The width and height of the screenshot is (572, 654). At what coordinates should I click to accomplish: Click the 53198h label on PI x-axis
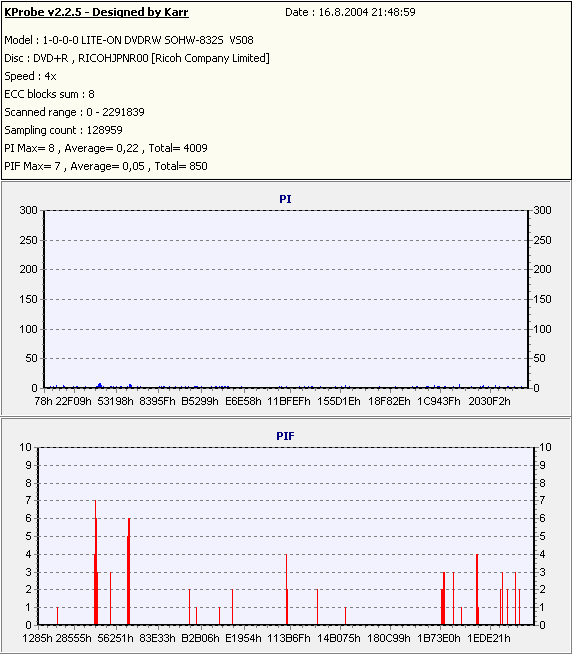(115, 401)
